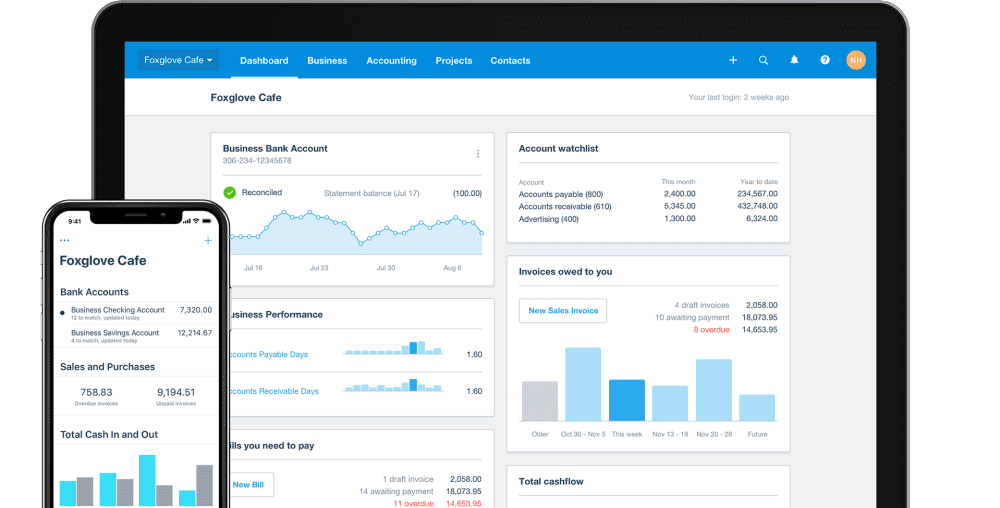Image resolution: width=1000 pixels, height=508 pixels.
Task: Open the Accounts Receivable Days link
Action: point(274,391)
